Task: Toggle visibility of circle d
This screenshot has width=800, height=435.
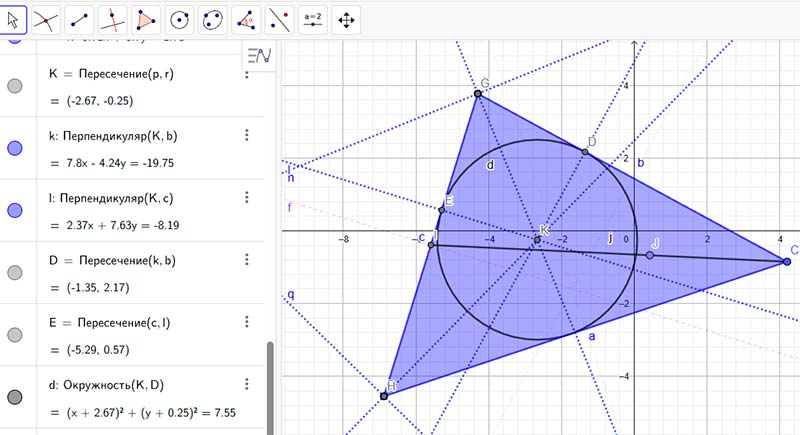Action: click(x=15, y=398)
